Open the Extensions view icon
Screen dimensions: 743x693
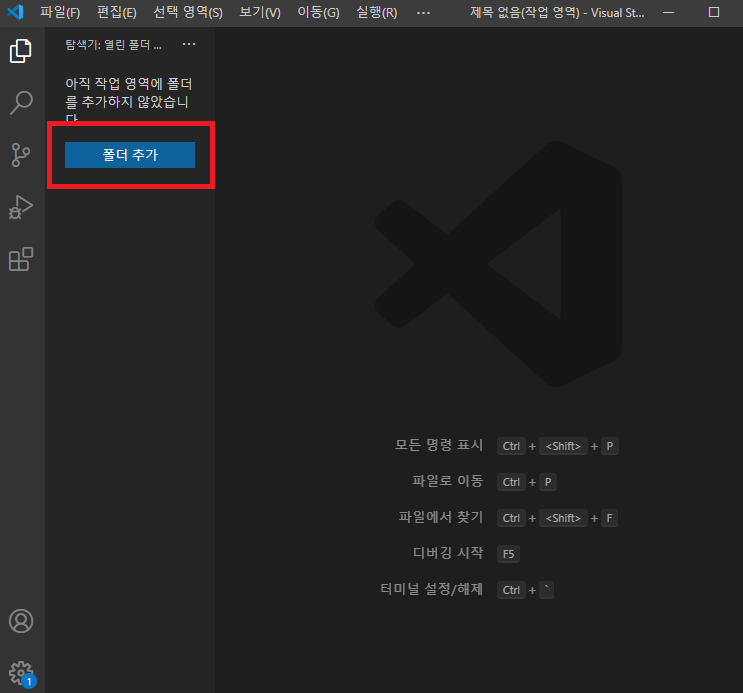click(x=21, y=259)
